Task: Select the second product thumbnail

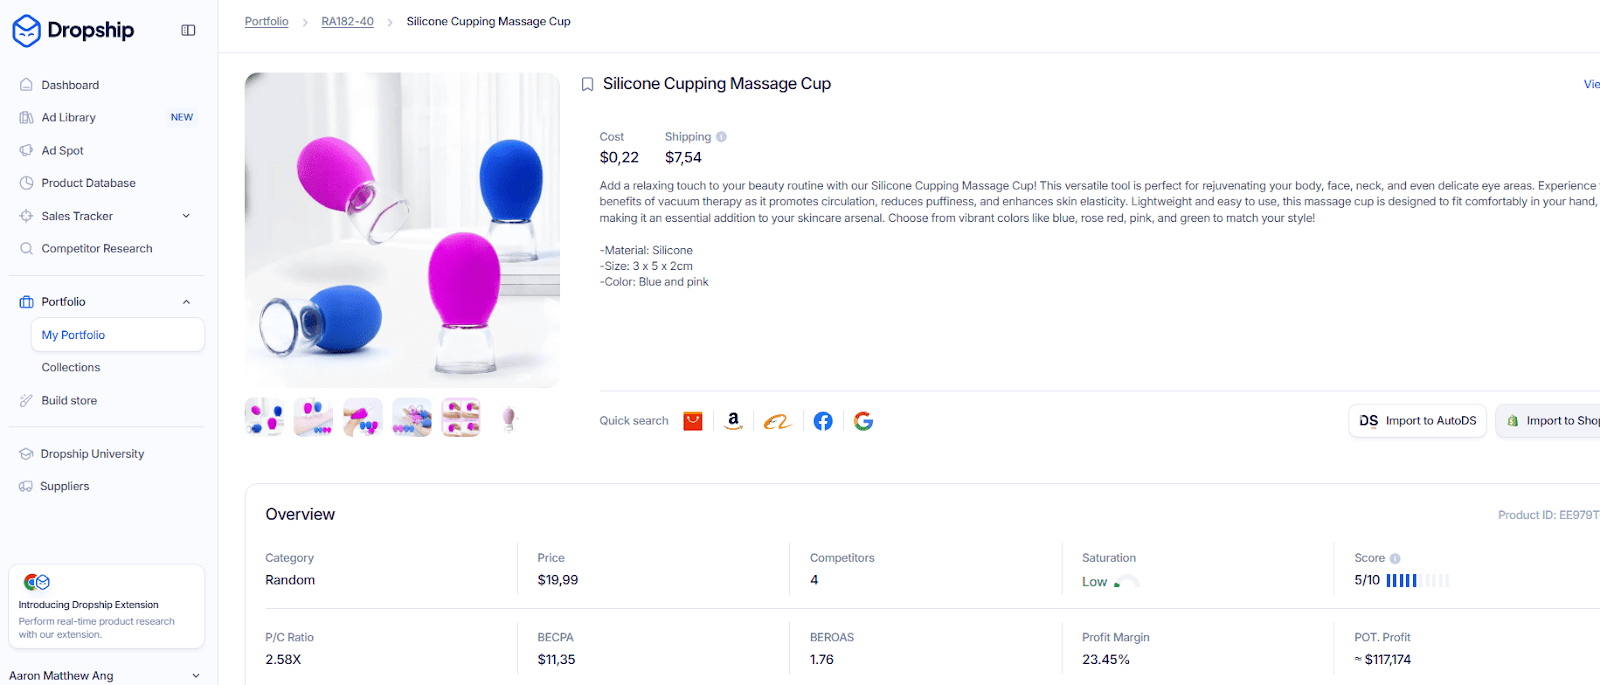Action: 313,418
